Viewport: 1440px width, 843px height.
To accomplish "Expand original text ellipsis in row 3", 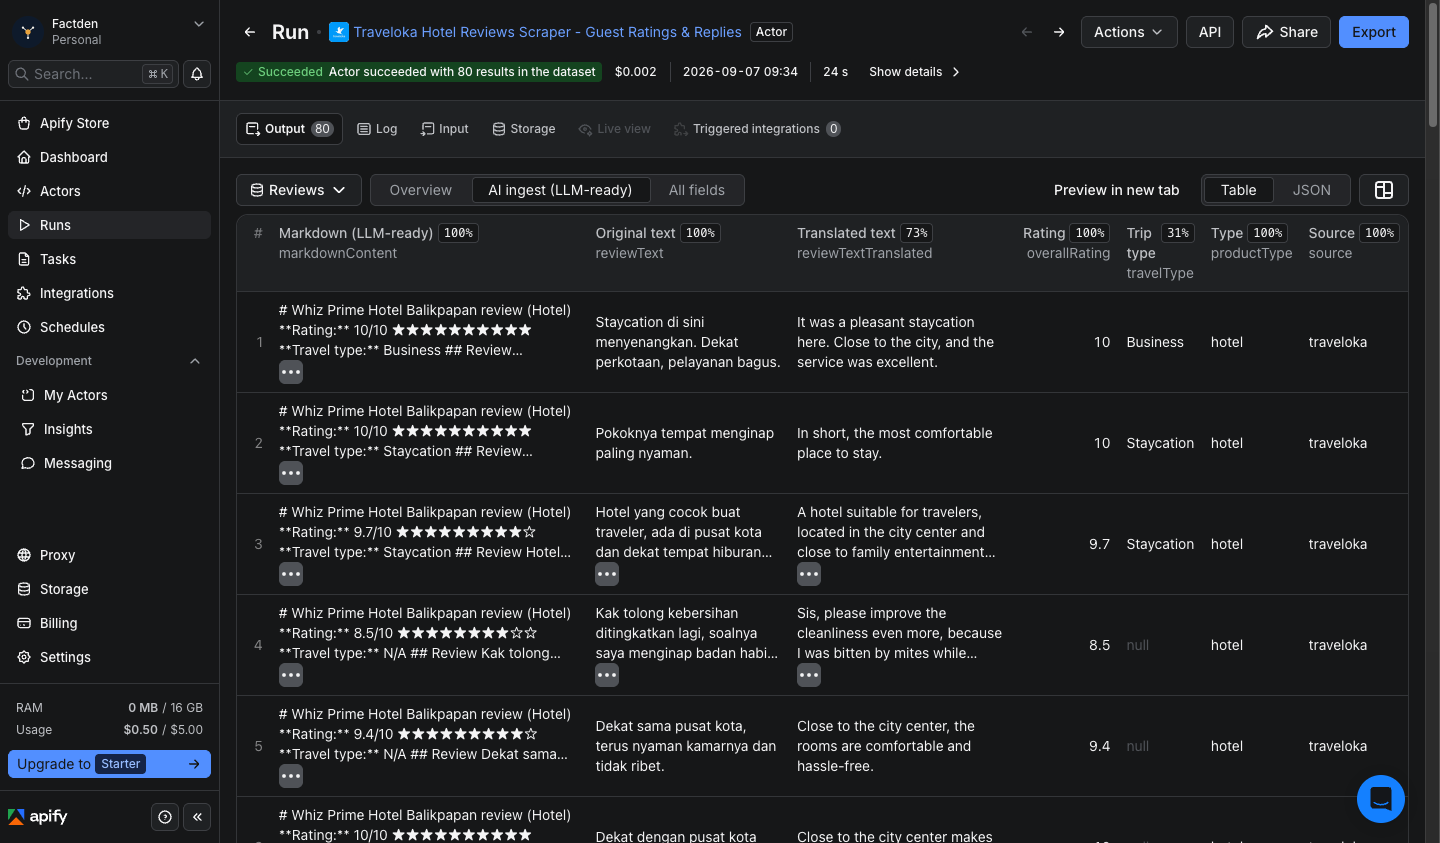I will coord(607,574).
